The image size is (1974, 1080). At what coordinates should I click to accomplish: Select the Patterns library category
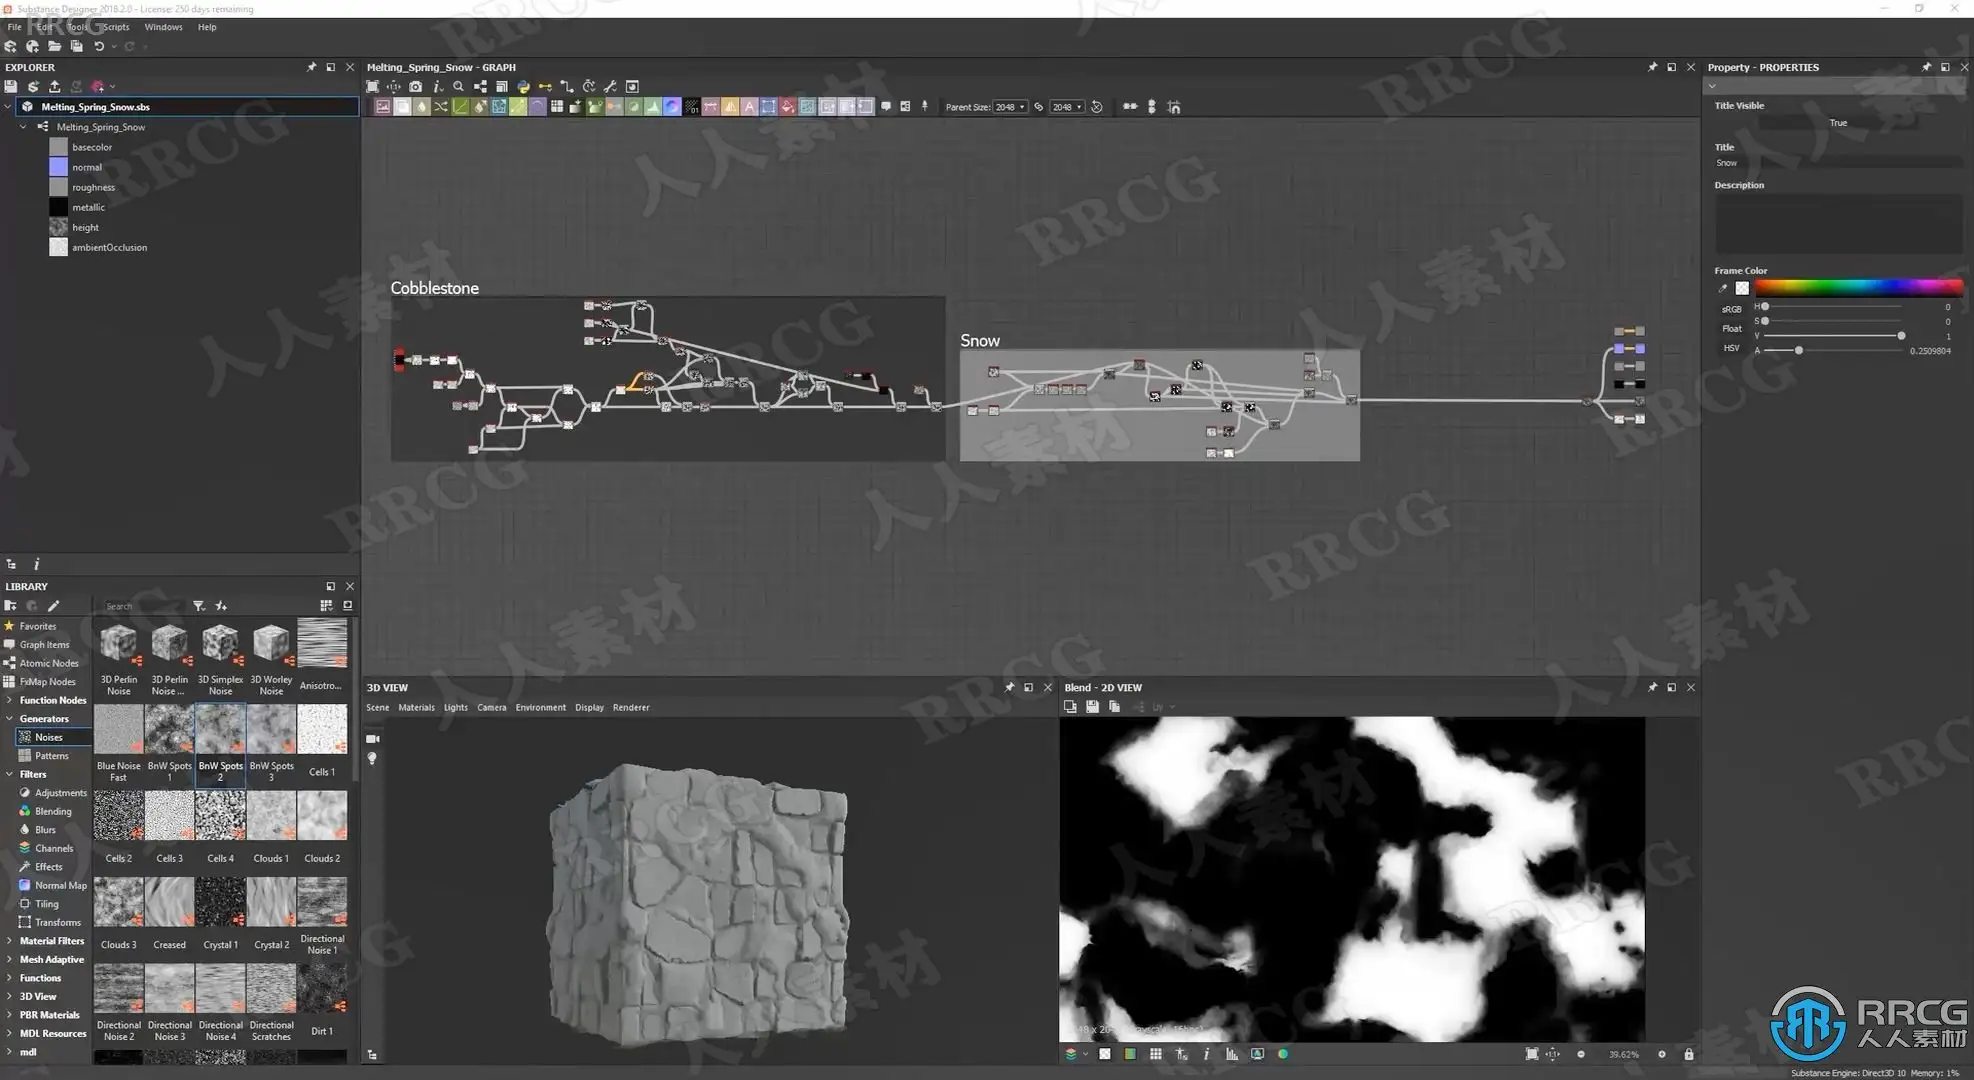(x=51, y=756)
